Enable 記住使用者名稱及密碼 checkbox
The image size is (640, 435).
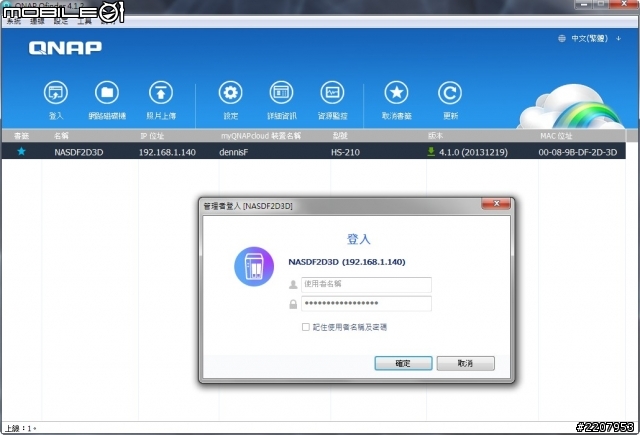tap(306, 327)
